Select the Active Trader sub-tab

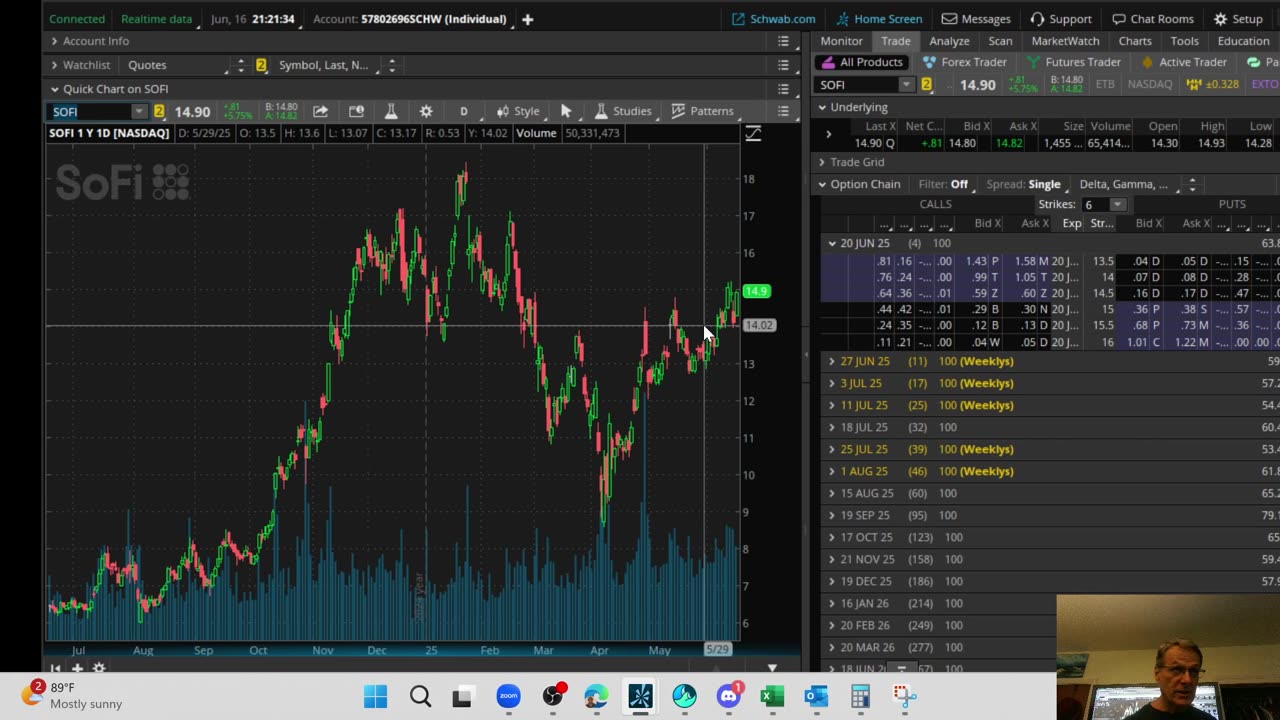point(1184,62)
